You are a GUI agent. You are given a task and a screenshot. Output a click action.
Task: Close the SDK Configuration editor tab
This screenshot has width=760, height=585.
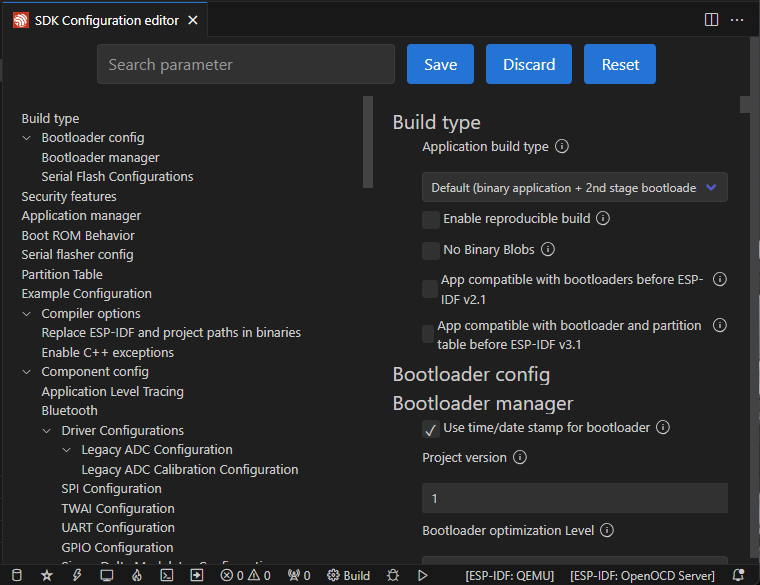tap(193, 20)
